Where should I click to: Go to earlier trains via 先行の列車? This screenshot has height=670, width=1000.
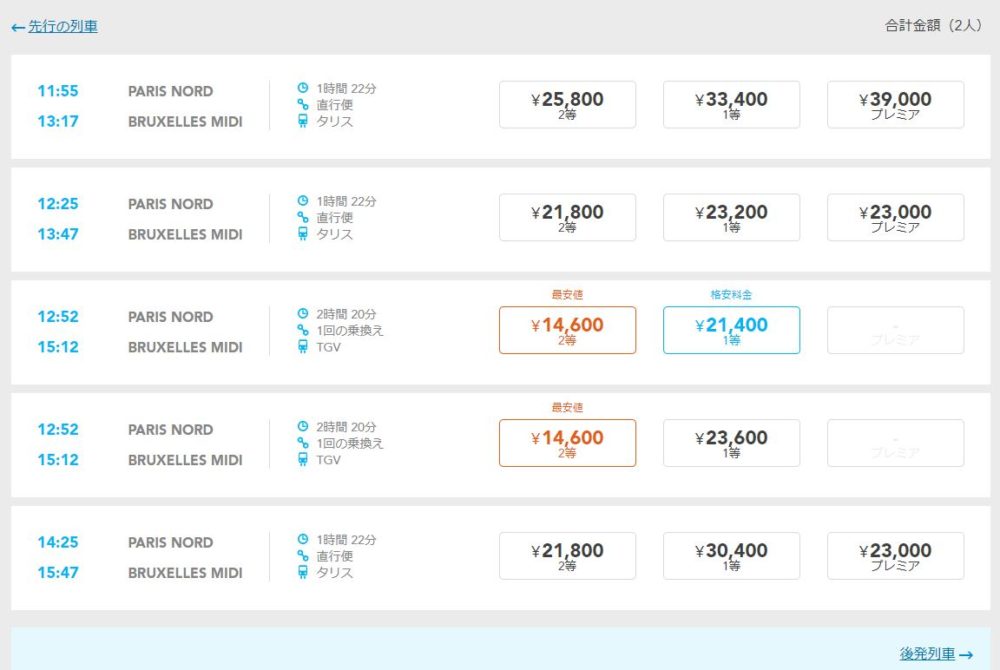55,27
